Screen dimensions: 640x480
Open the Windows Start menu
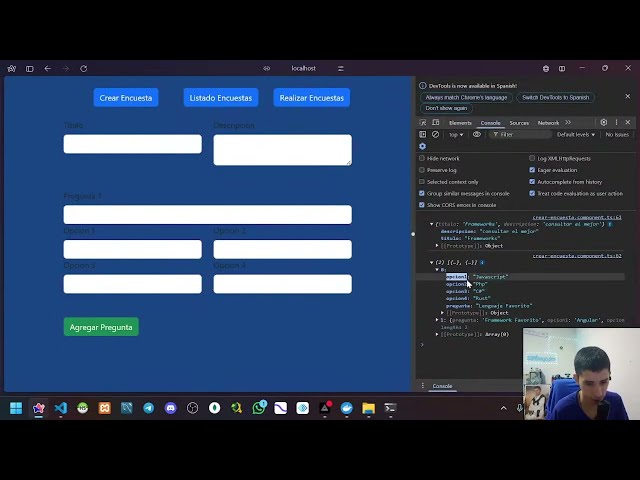click(16, 408)
